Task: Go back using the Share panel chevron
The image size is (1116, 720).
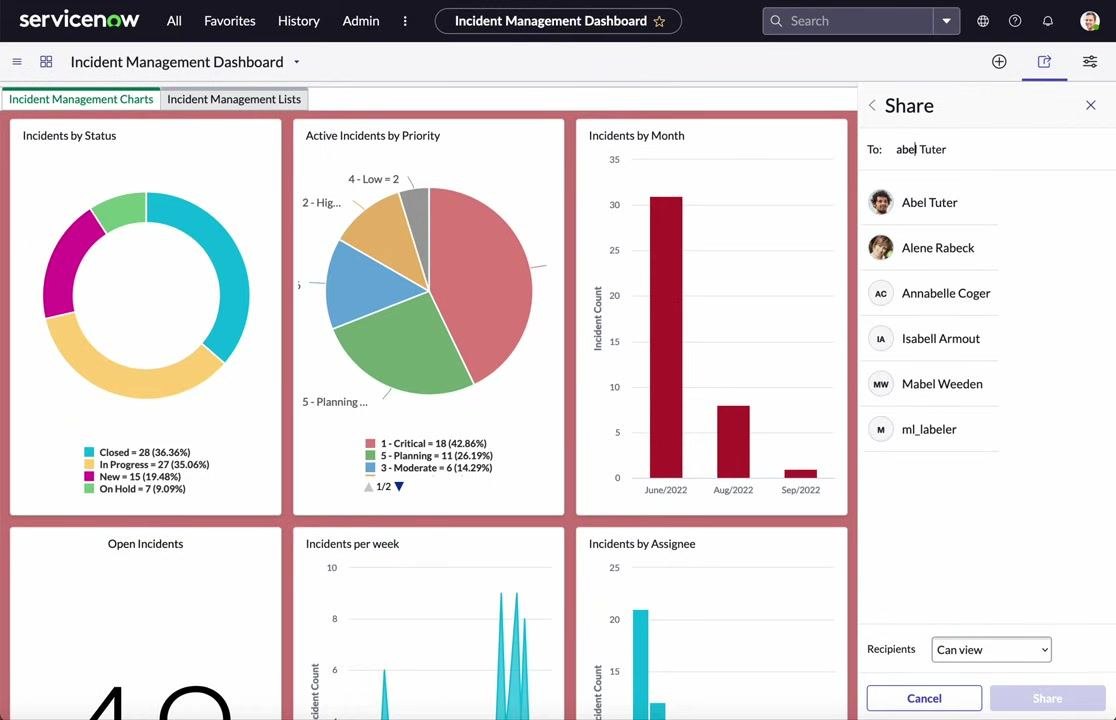Action: click(x=872, y=105)
